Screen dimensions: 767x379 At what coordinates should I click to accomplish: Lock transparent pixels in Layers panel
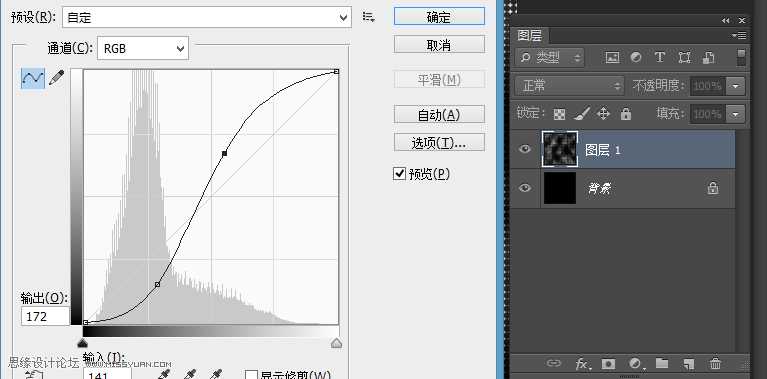559,114
